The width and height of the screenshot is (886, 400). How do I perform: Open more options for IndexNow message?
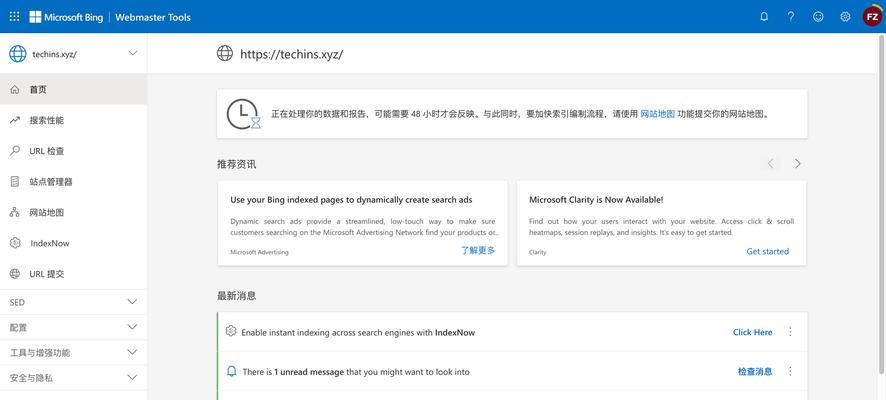[791, 332]
